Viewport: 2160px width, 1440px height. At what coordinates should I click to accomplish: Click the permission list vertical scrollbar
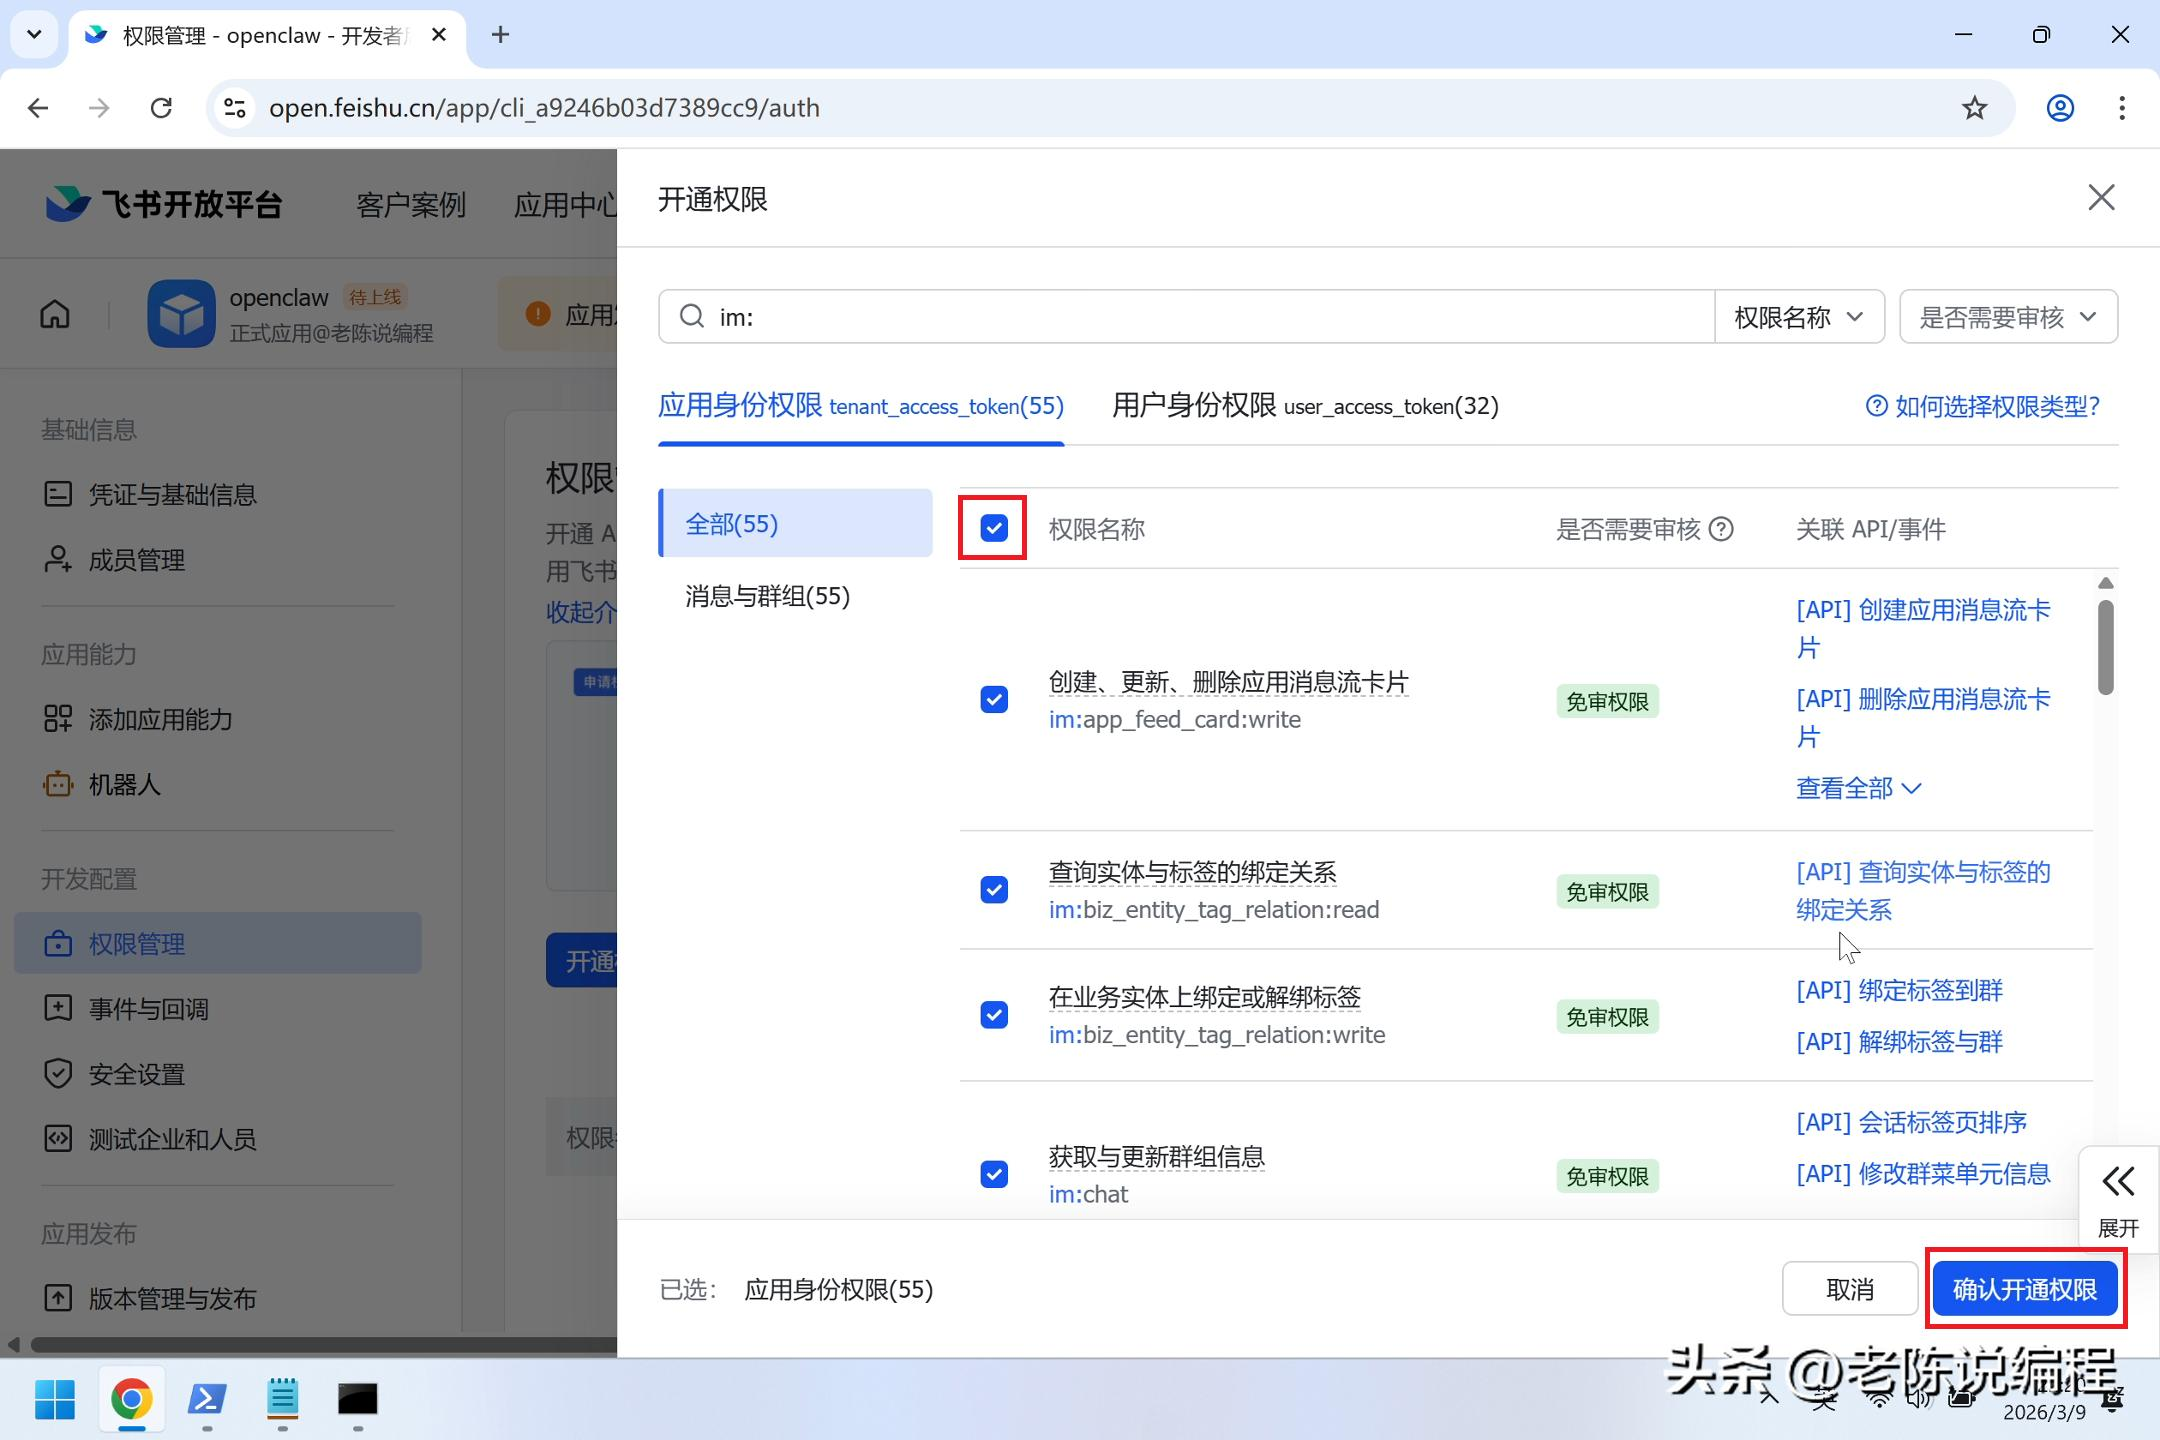[2105, 648]
